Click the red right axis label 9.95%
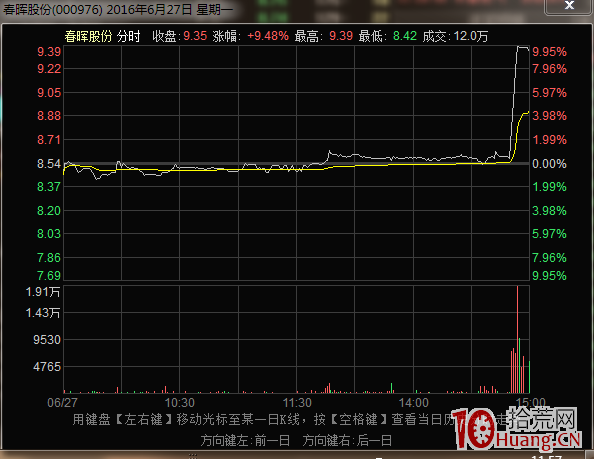Screen dimensions: 594x459 coord(549,52)
